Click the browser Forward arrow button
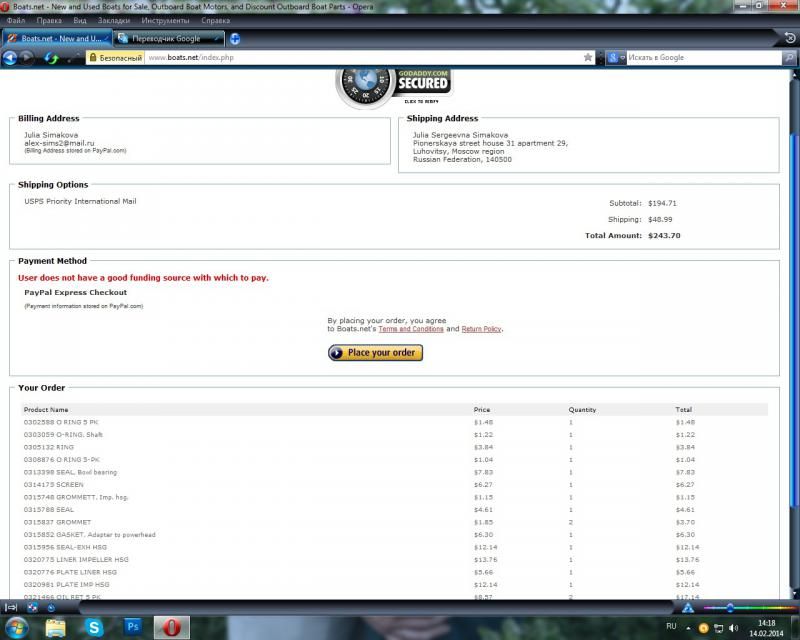Screen dimensions: 800x640 point(28,58)
